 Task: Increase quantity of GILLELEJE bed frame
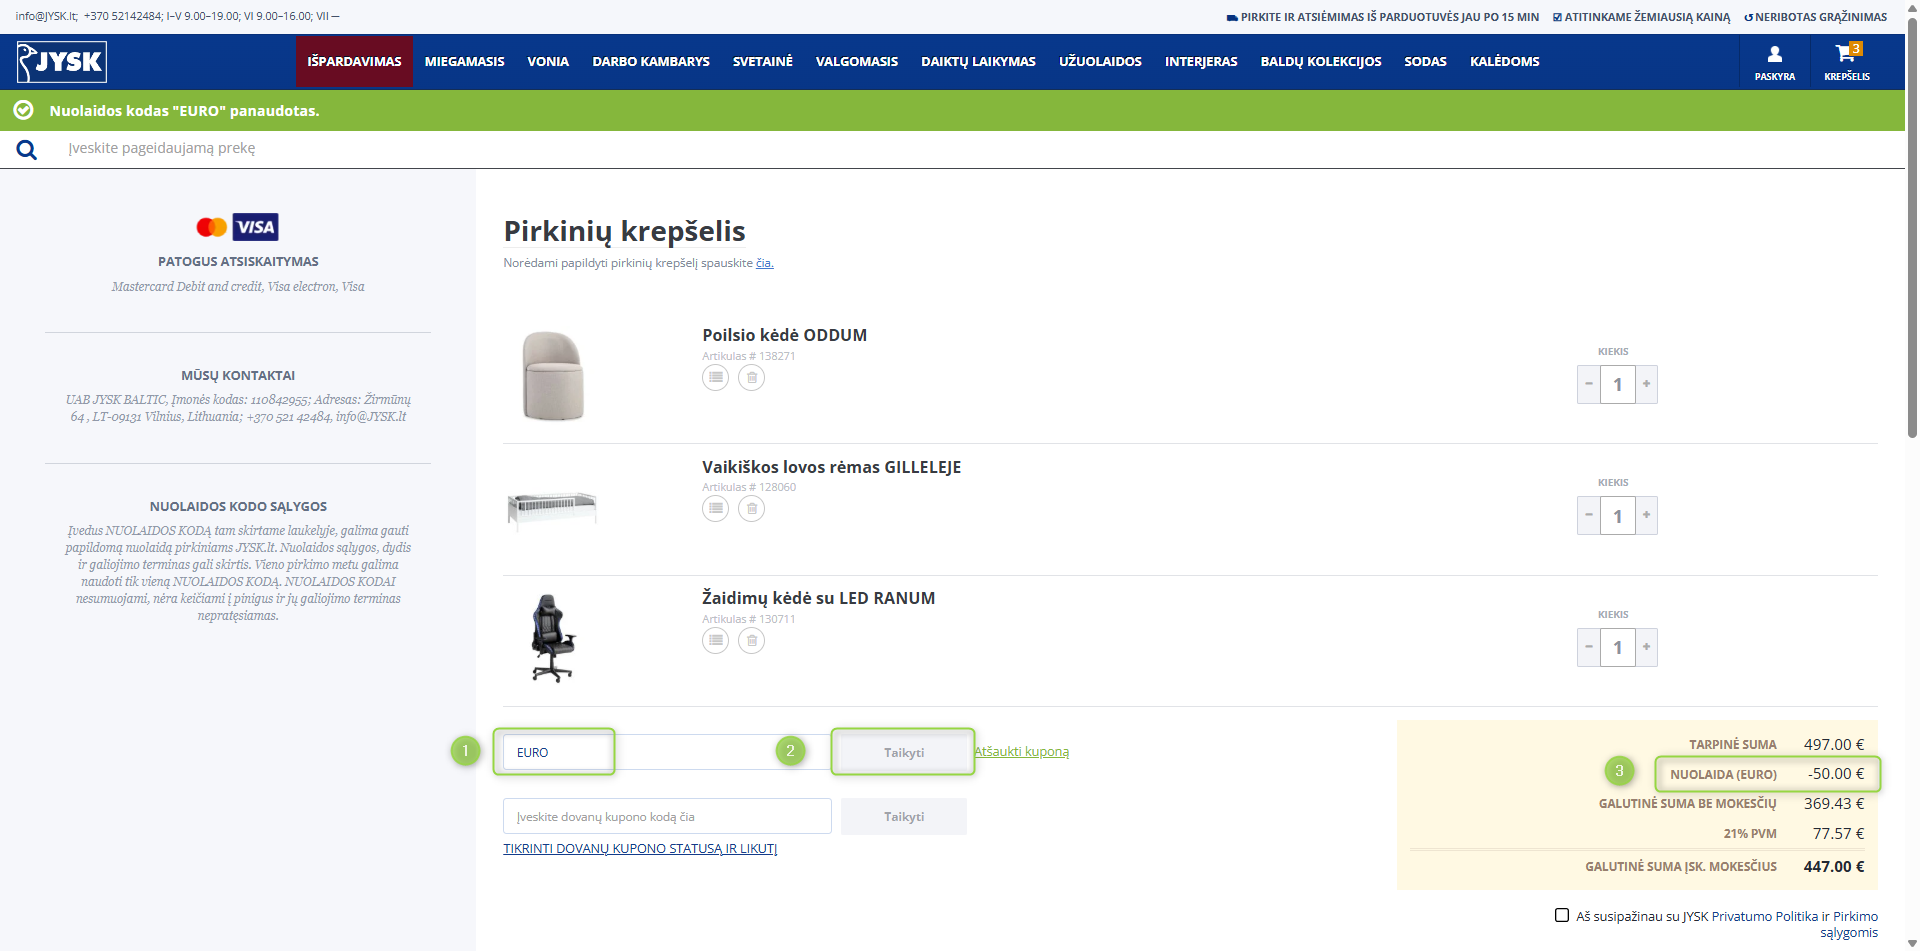coord(1646,516)
